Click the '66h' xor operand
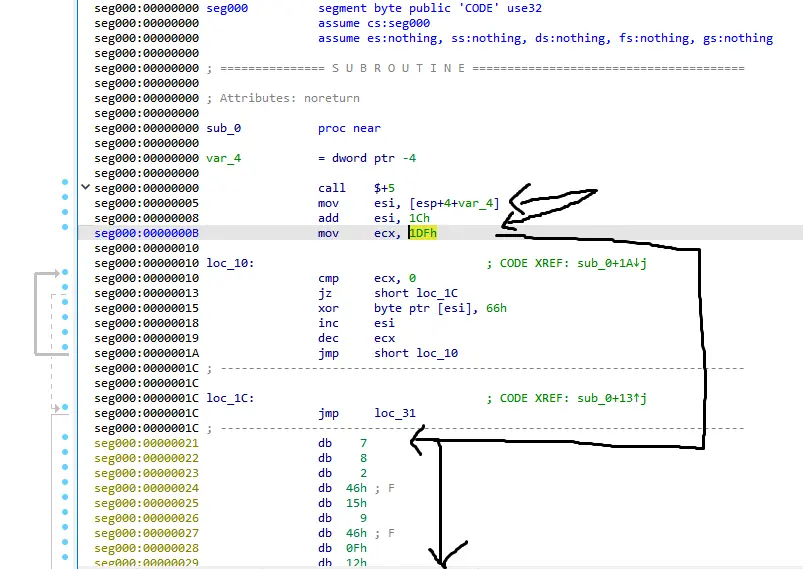The width and height of the screenshot is (803, 569). point(496,308)
